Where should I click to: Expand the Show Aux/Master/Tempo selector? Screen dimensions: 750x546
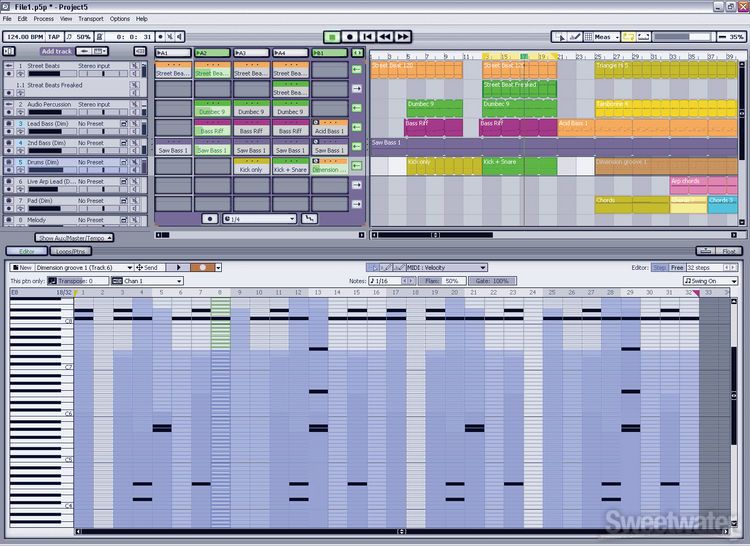tap(75, 237)
